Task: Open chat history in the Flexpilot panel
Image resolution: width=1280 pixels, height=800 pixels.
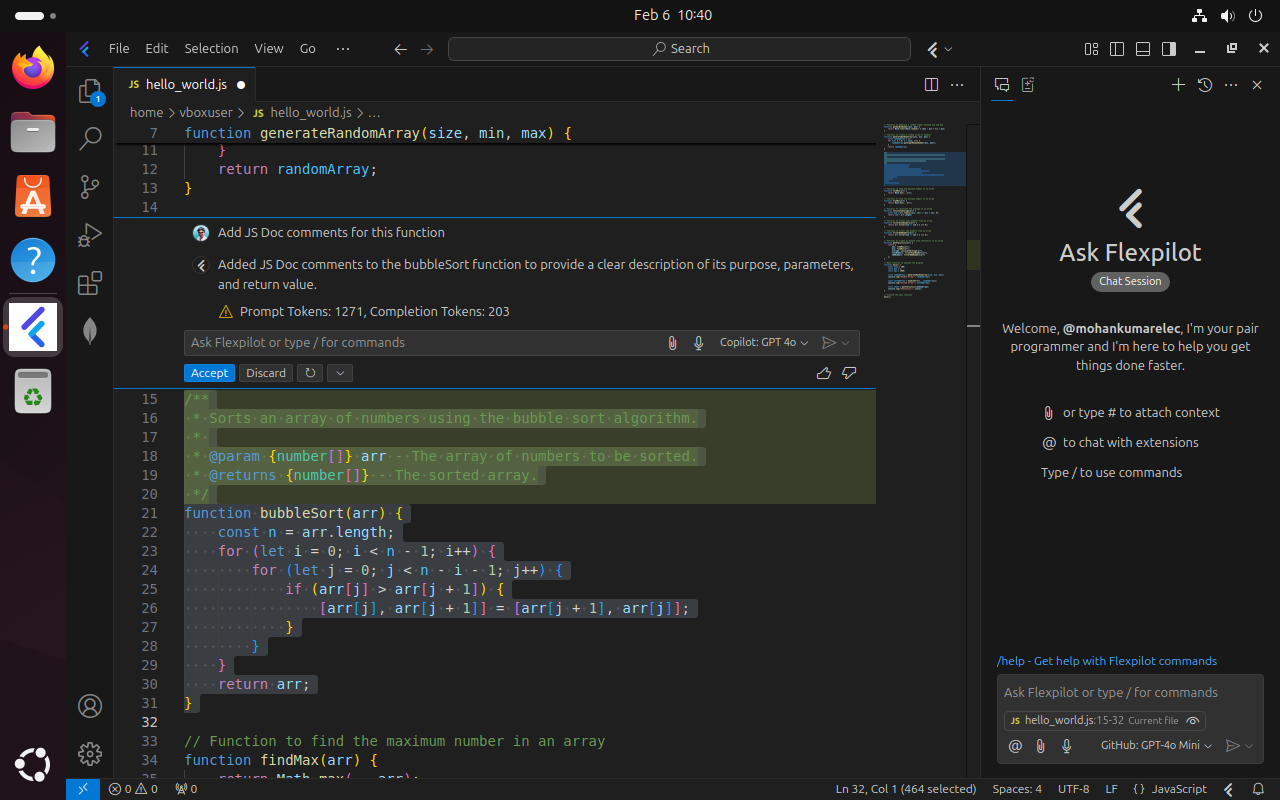Action: (1205, 85)
